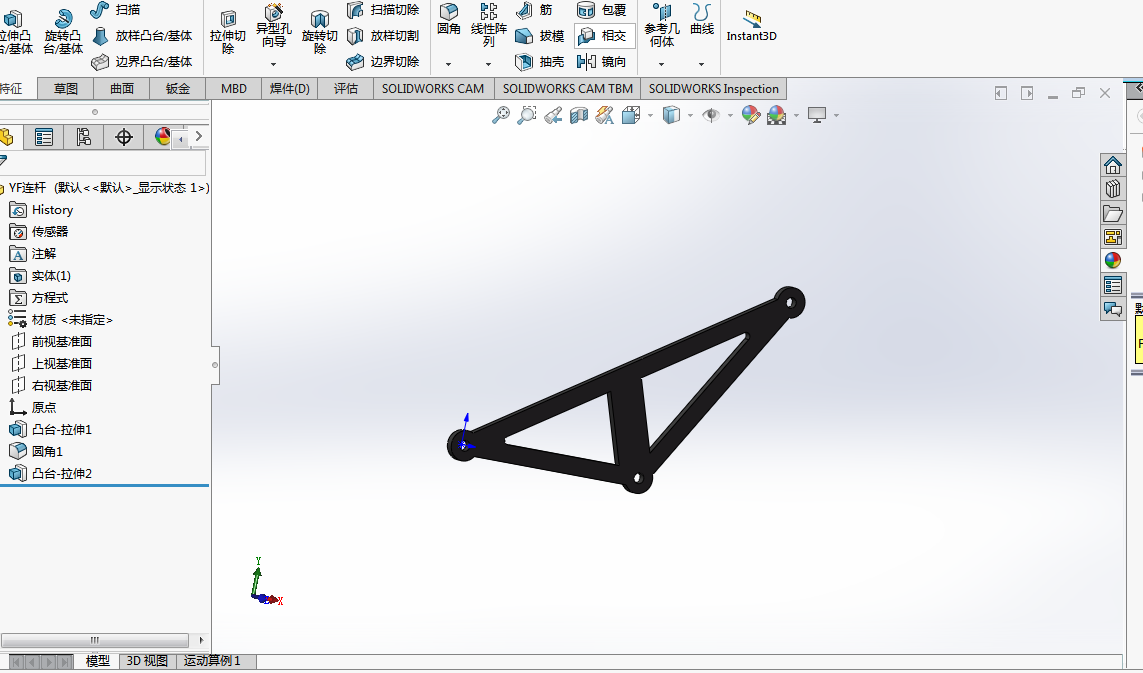This screenshot has height=673, width=1143.
Task: Open the MBD tab
Action: (234, 89)
